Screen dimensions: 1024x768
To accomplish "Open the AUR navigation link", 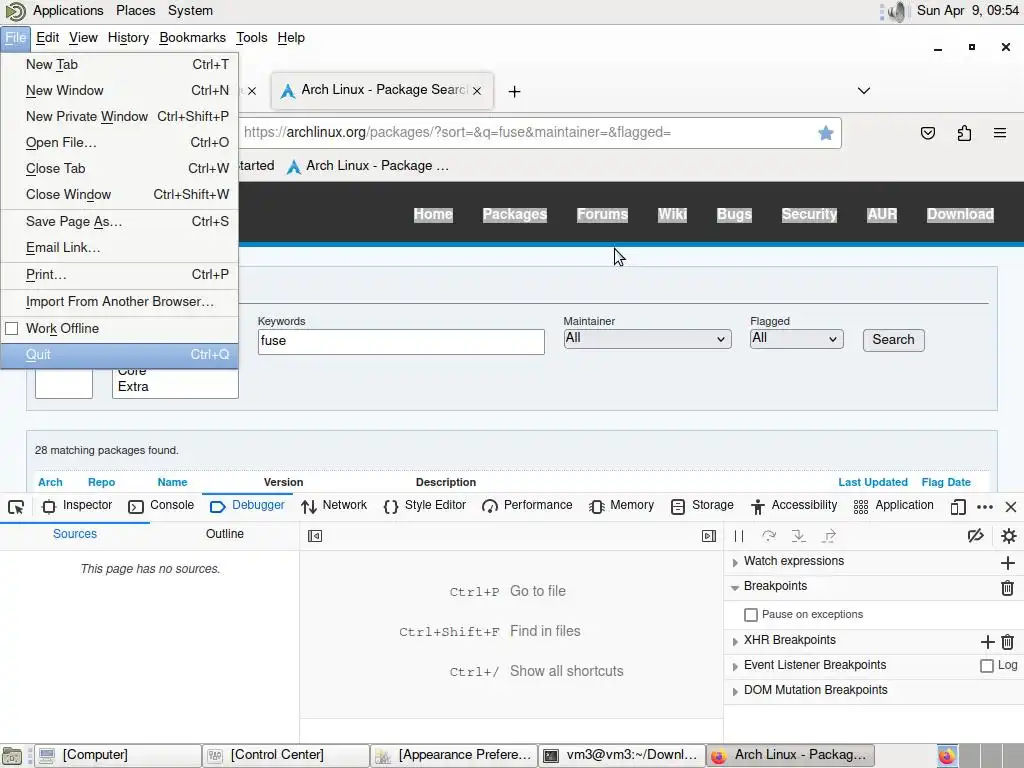I will (x=882, y=215).
